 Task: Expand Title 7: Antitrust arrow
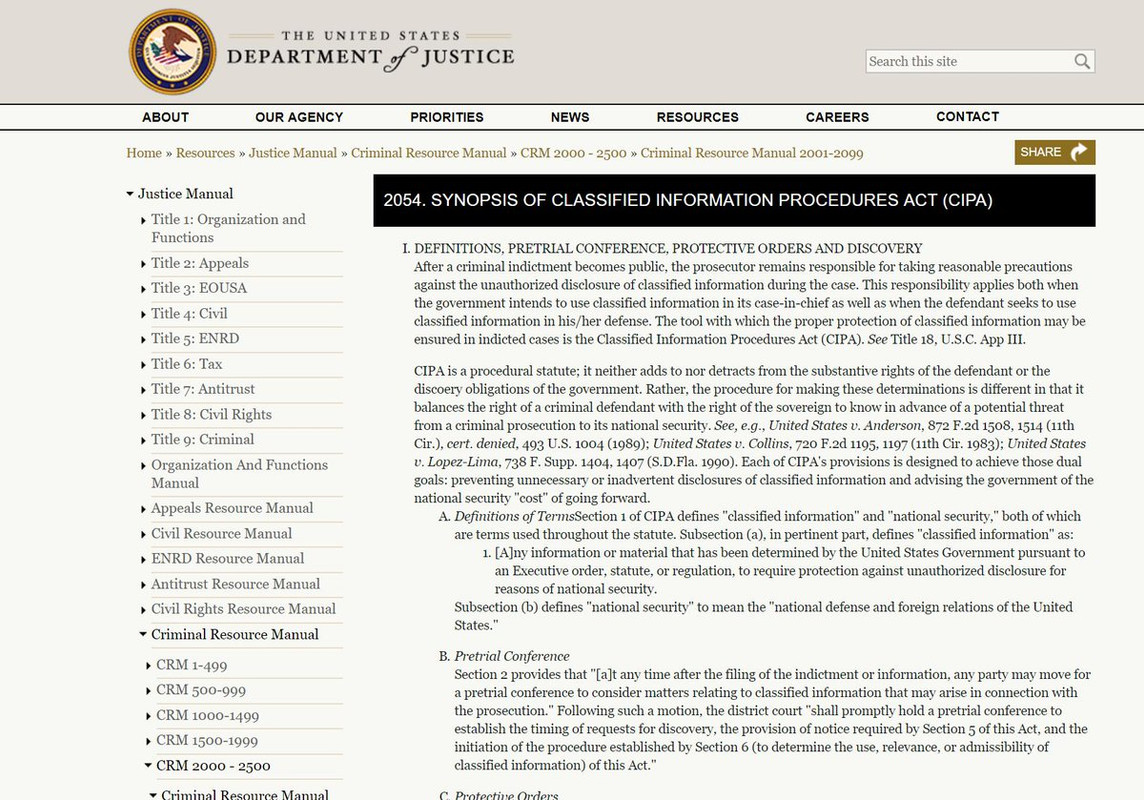click(x=143, y=390)
